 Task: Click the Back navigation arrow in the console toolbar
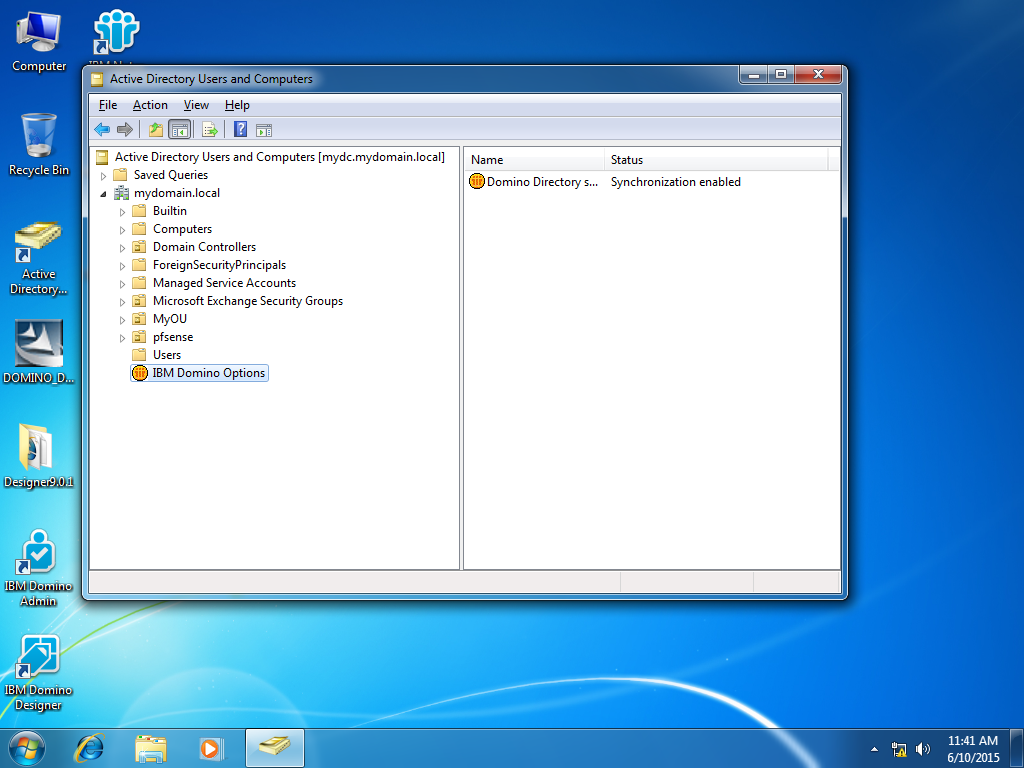100,129
